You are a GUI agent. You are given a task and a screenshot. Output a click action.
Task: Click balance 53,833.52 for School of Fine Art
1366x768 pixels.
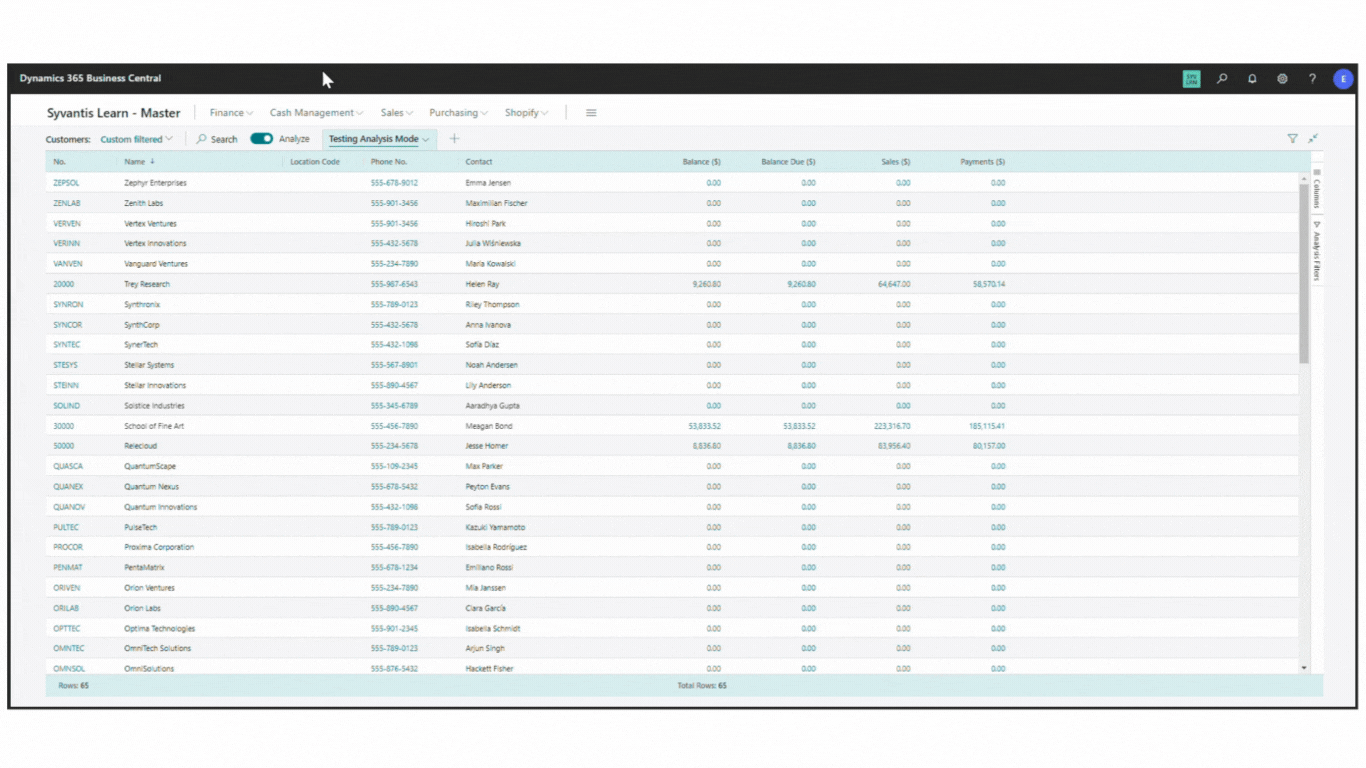coord(704,426)
